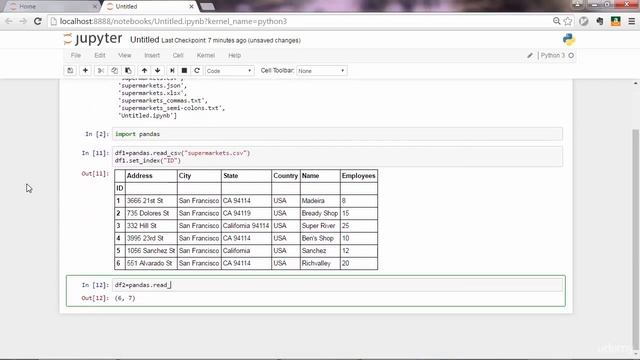Open the browser zoom magnifier icon
The image size is (640, 360).
tap(556, 21)
